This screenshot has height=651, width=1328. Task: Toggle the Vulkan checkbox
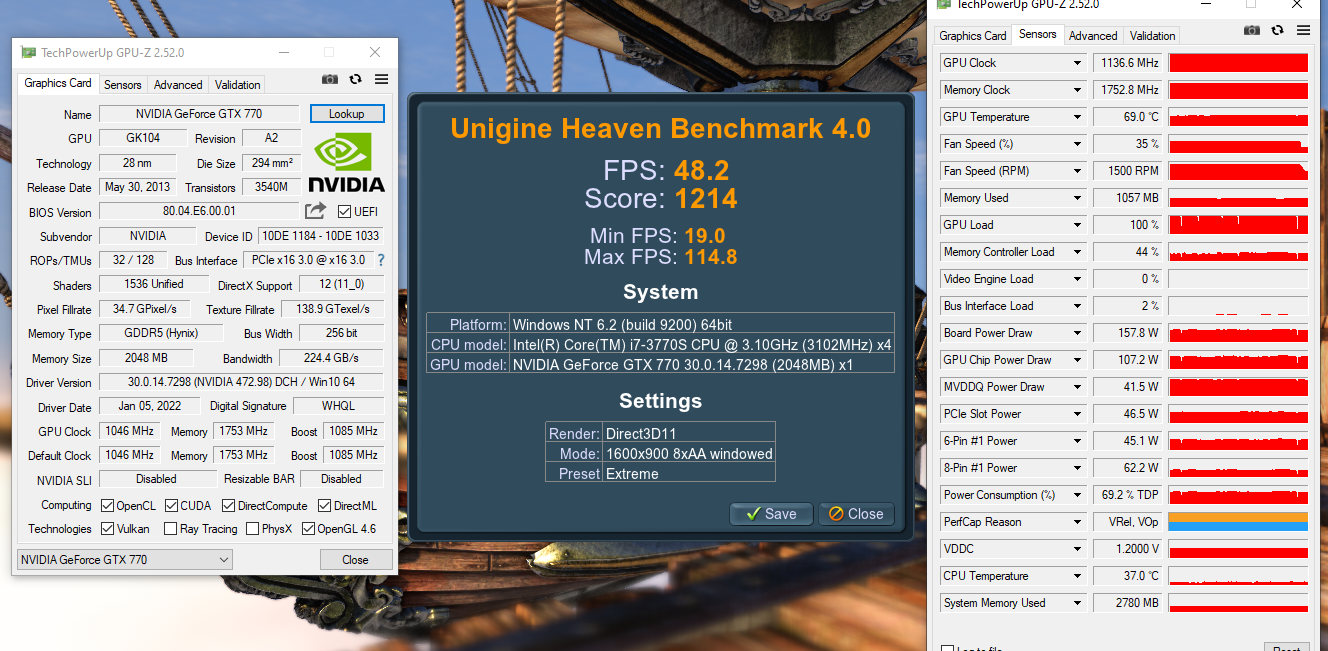(108, 529)
